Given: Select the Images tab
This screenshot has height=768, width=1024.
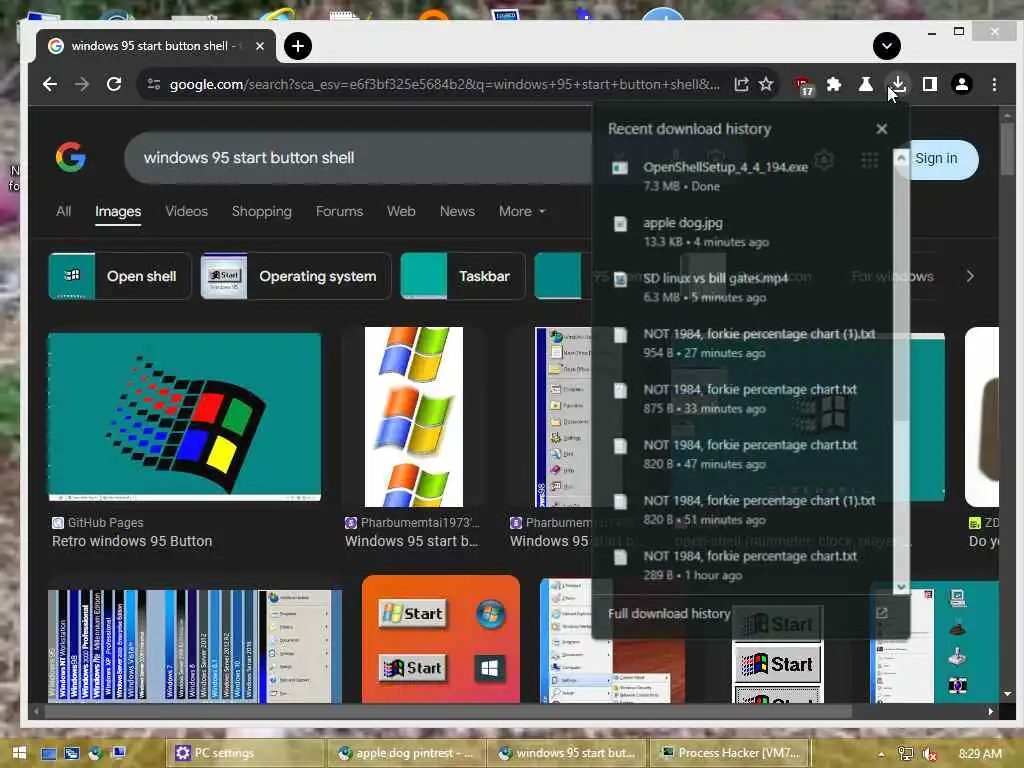Looking at the screenshot, I should (x=118, y=212).
